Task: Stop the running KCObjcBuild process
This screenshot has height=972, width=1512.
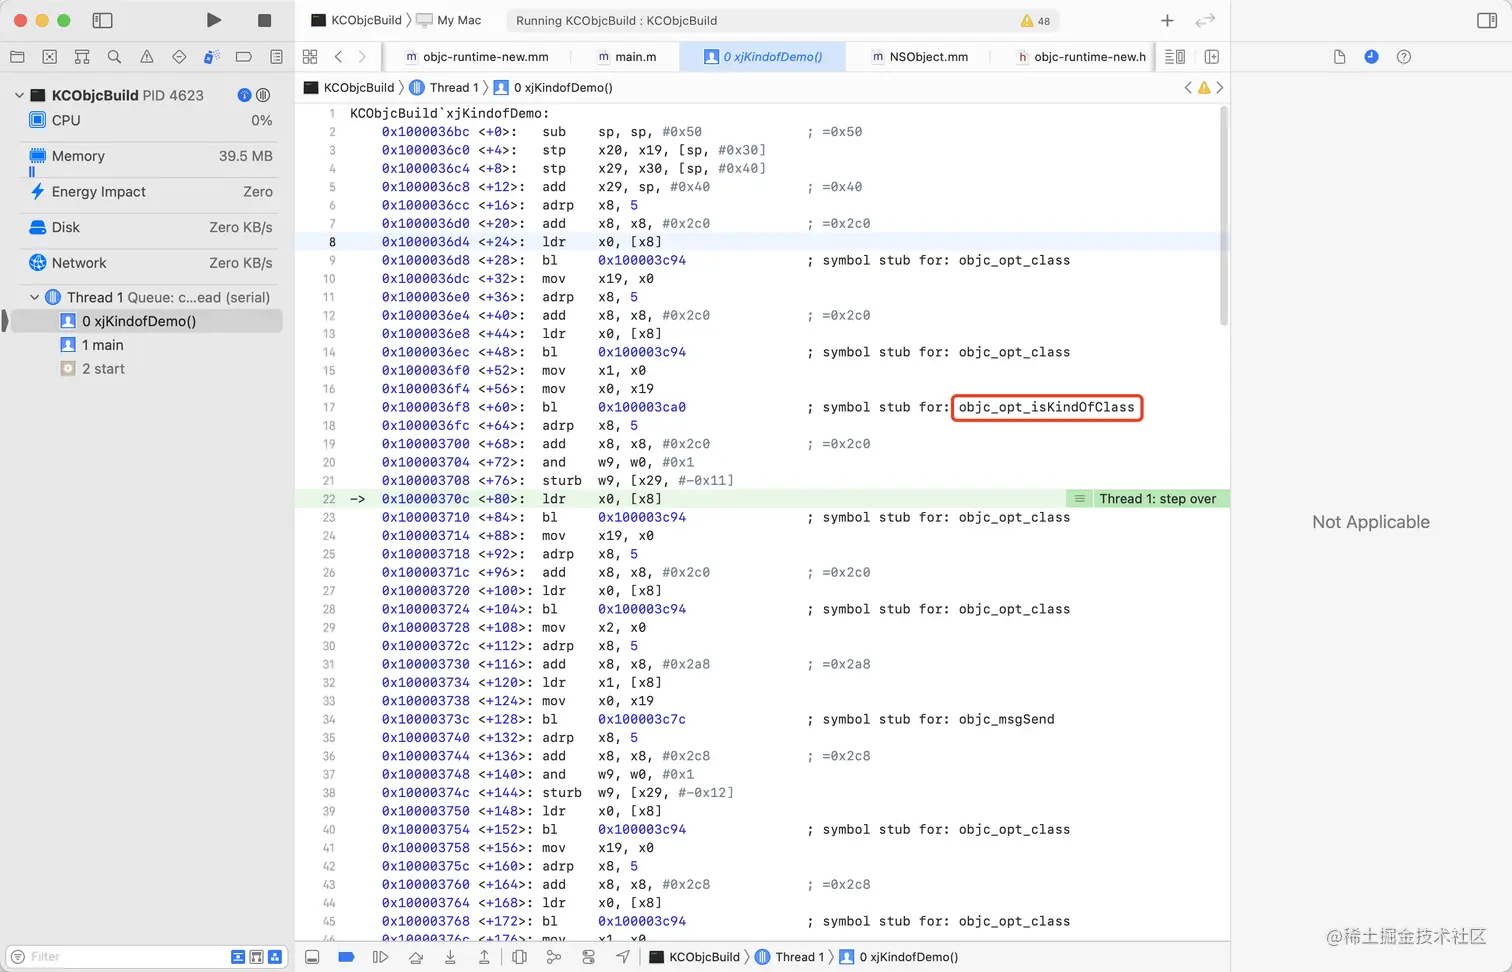Action: [x=264, y=20]
